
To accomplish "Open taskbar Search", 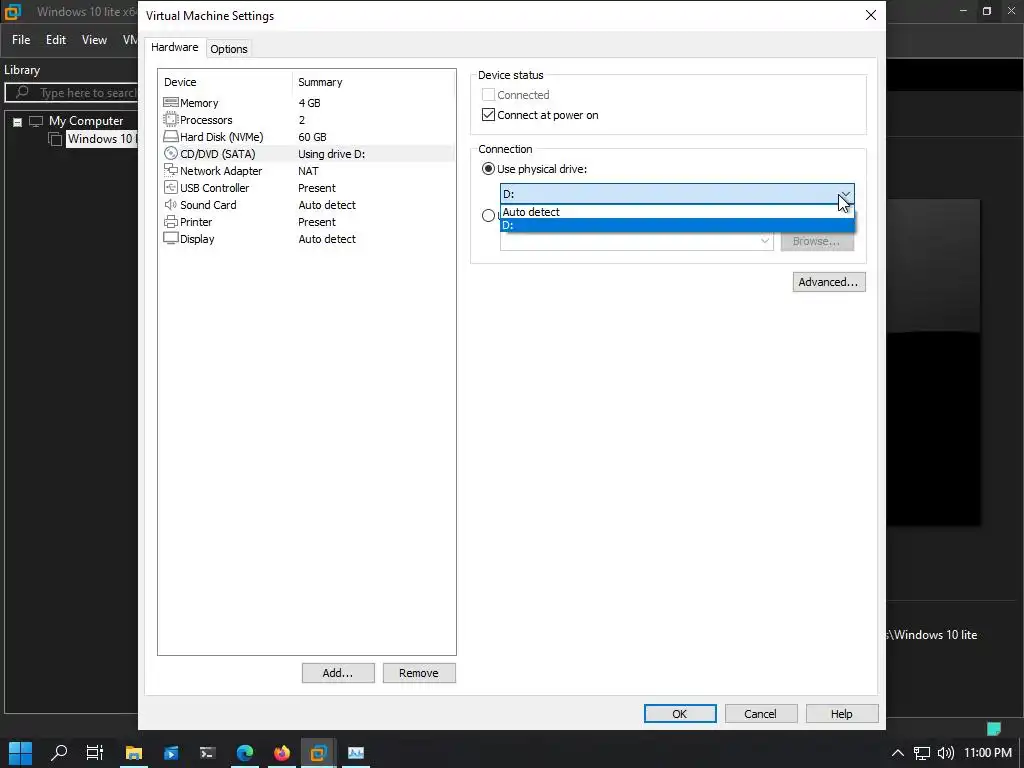I will [59, 752].
